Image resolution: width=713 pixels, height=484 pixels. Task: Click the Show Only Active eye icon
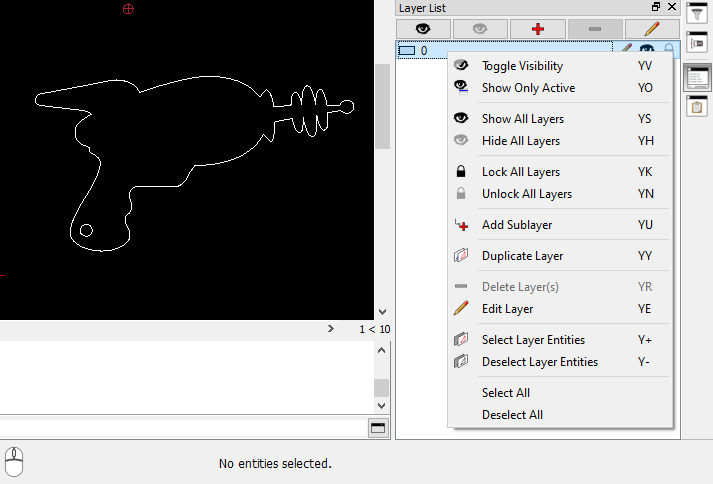tap(461, 87)
